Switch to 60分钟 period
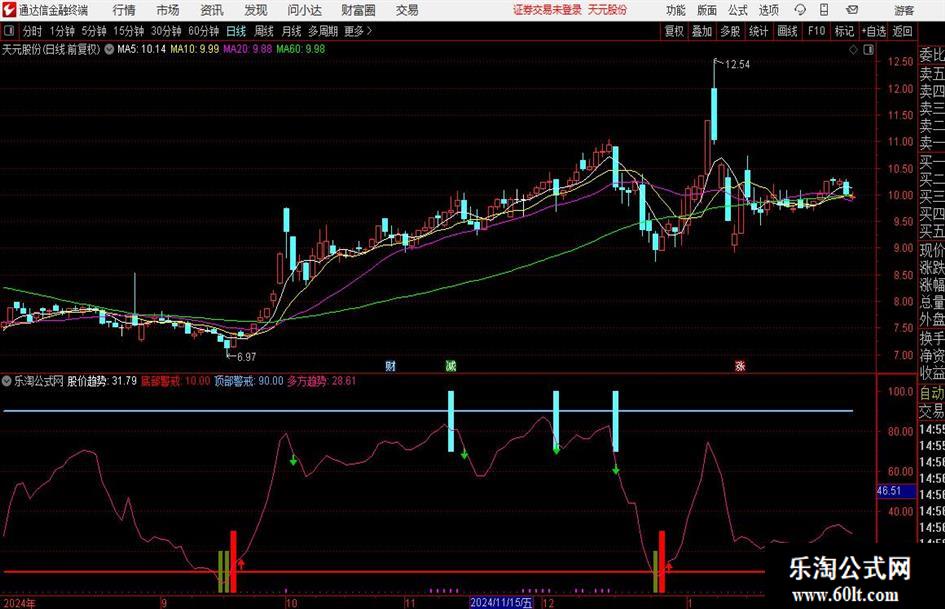Screen dimensions: 945x609 coord(203,31)
